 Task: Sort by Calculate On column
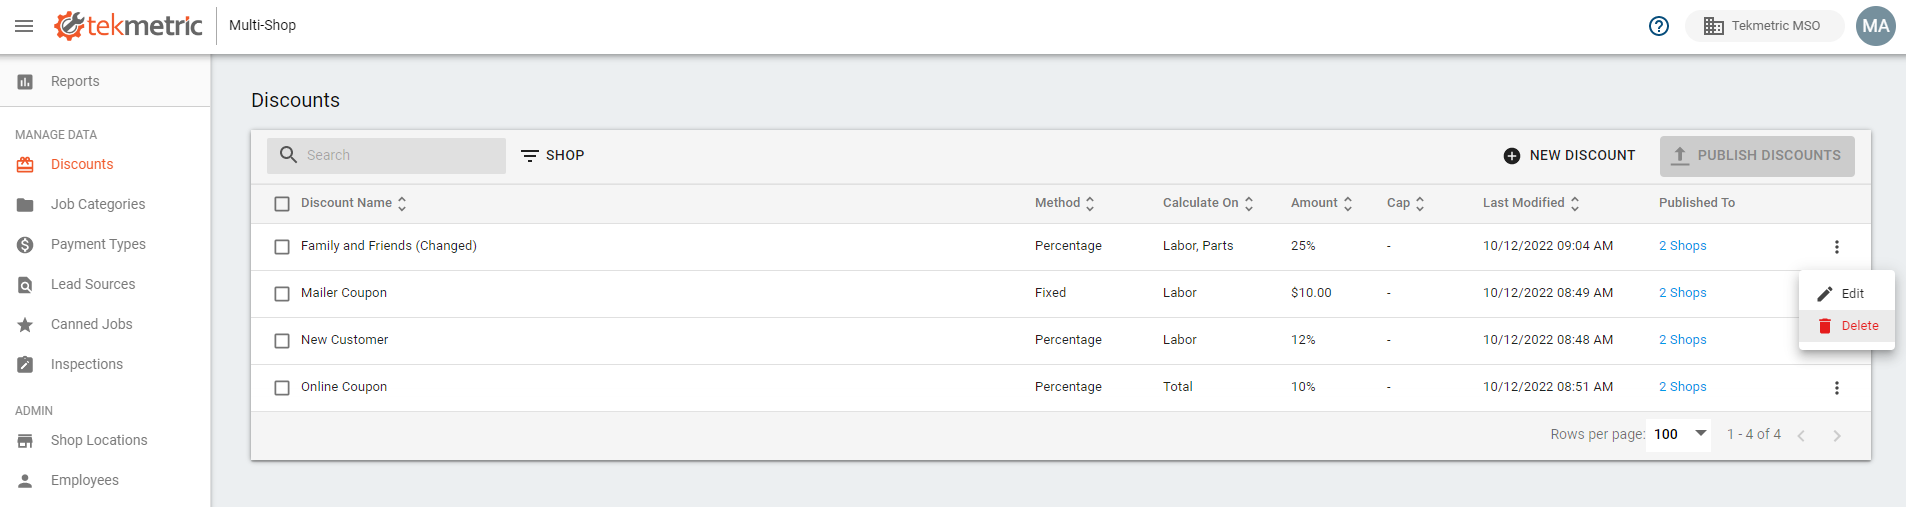tap(1208, 203)
